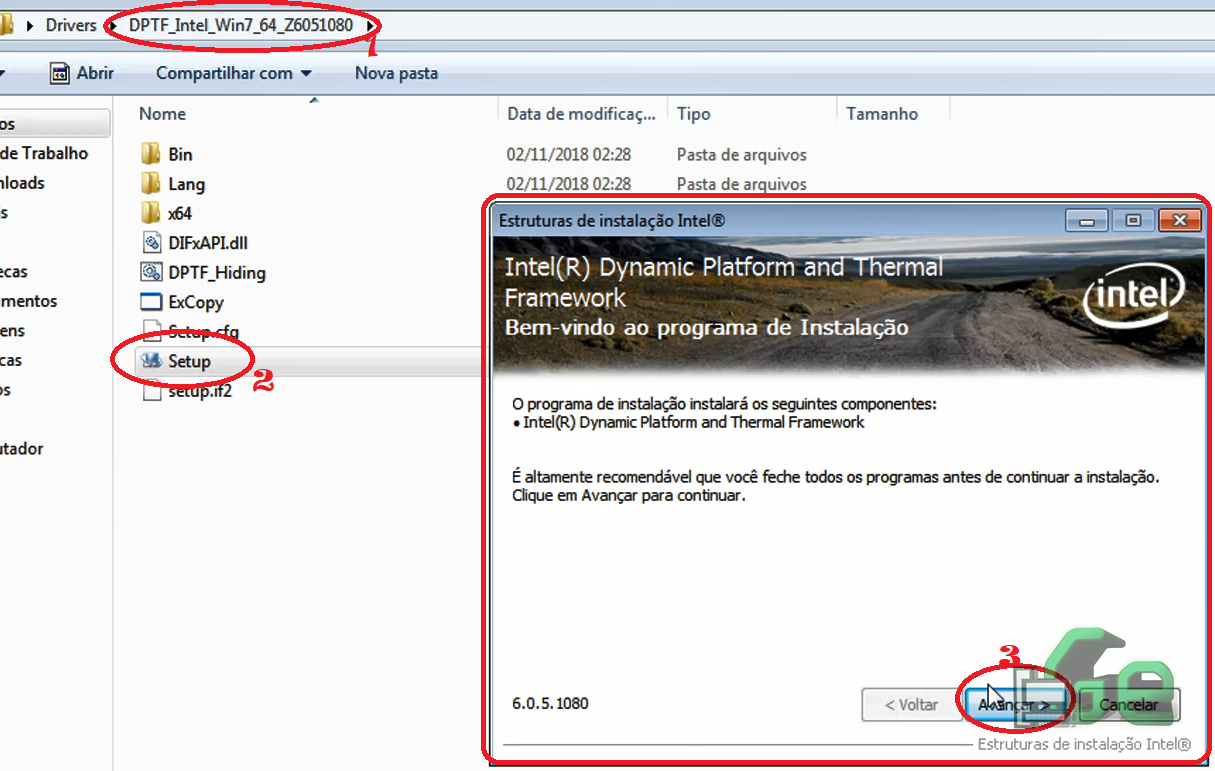The height and width of the screenshot is (771, 1215).
Task: Click the Abrir toolbar icon
Action: (x=60, y=73)
